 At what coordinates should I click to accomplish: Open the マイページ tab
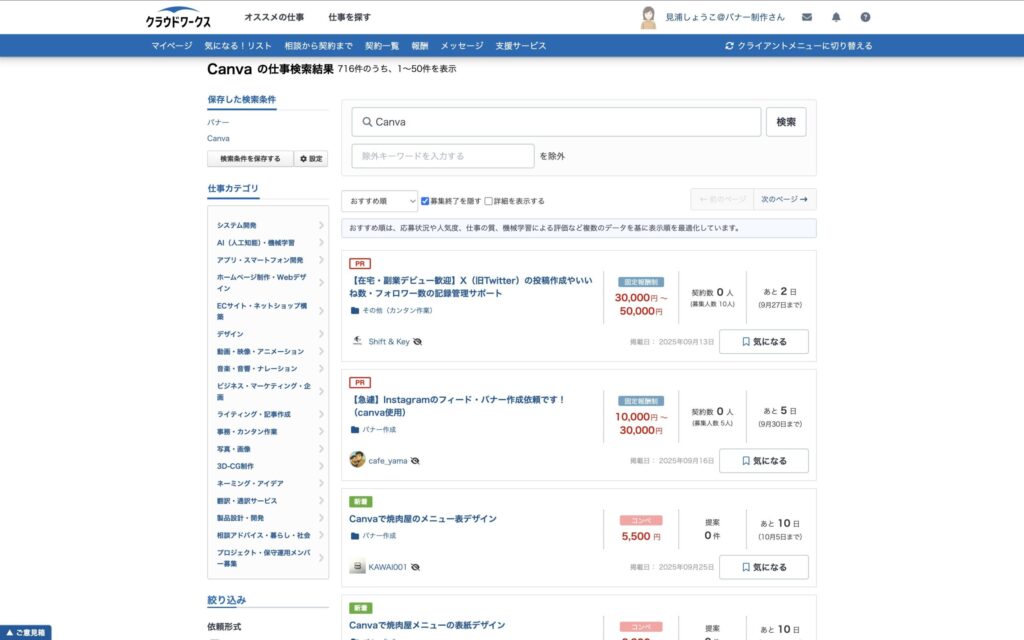click(x=171, y=46)
